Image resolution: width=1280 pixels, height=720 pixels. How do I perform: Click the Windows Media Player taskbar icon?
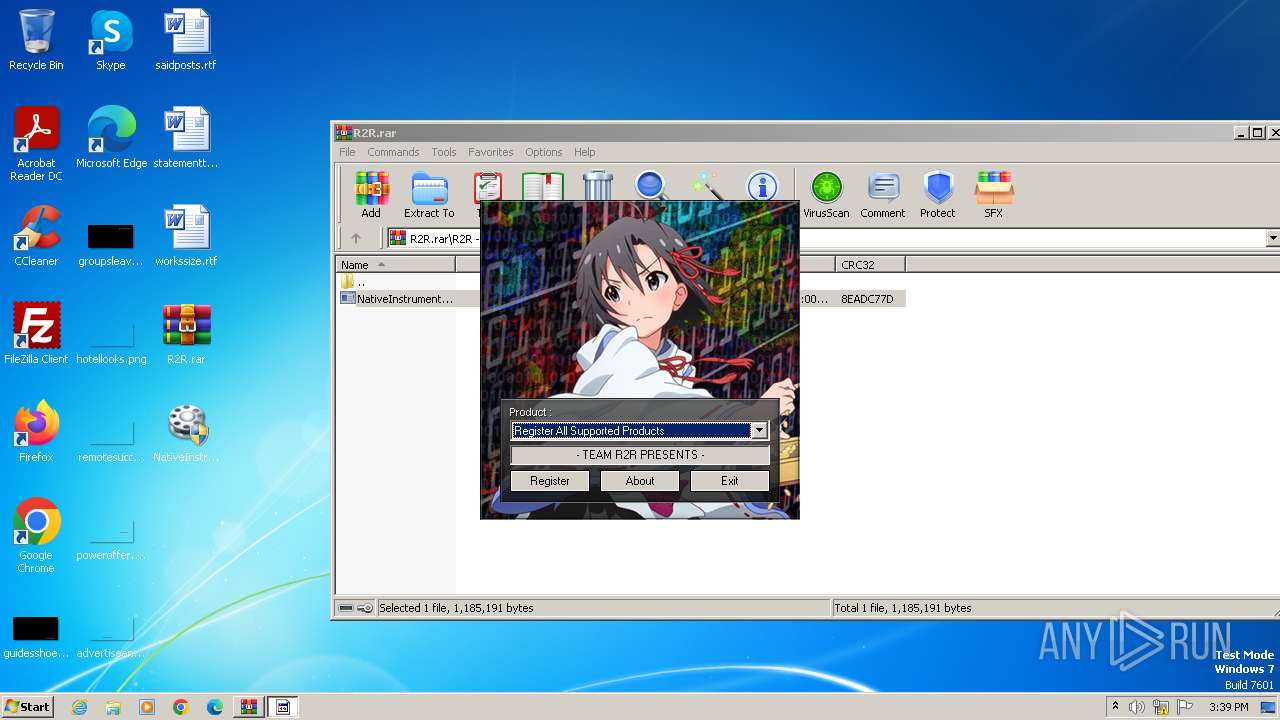(147, 707)
